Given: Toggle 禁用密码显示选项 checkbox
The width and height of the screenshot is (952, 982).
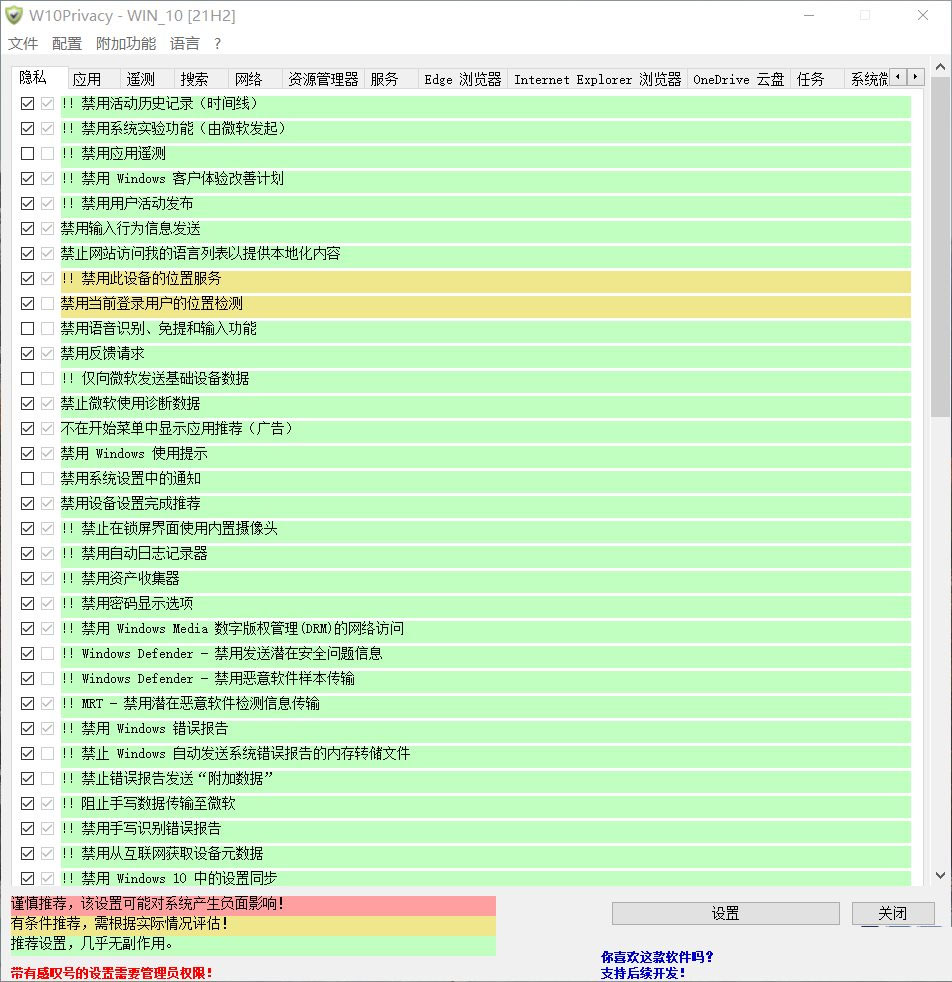Looking at the screenshot, I should [27, 604].
